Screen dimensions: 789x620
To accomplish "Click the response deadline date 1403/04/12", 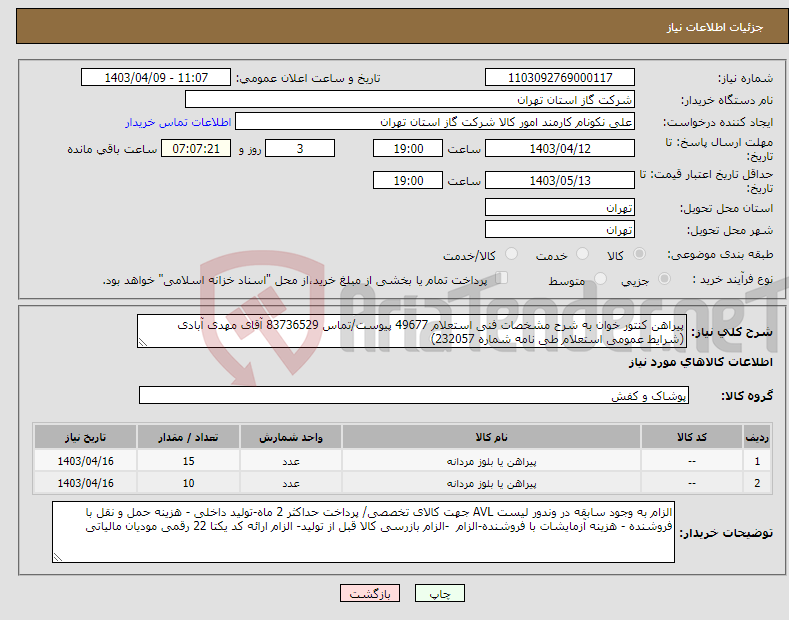I will tap(560, 148).
